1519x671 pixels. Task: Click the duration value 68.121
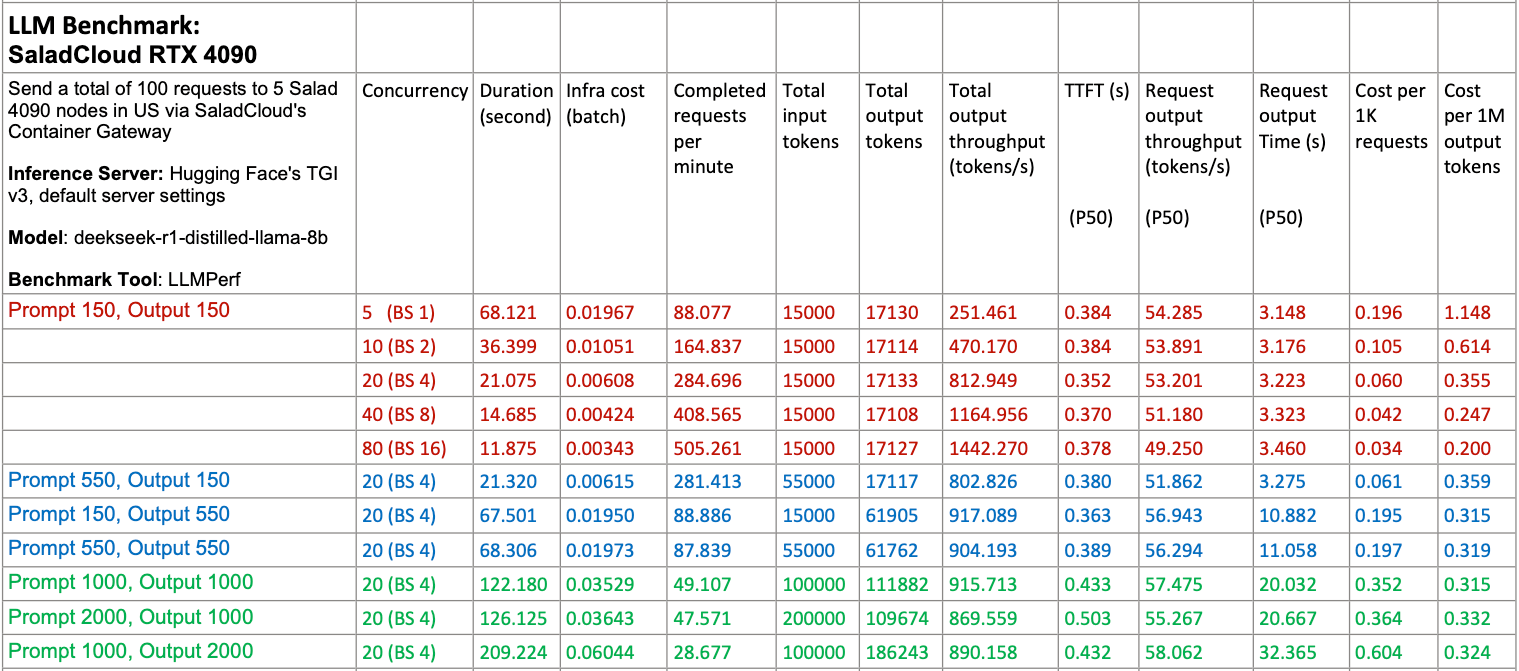(508, 313)
